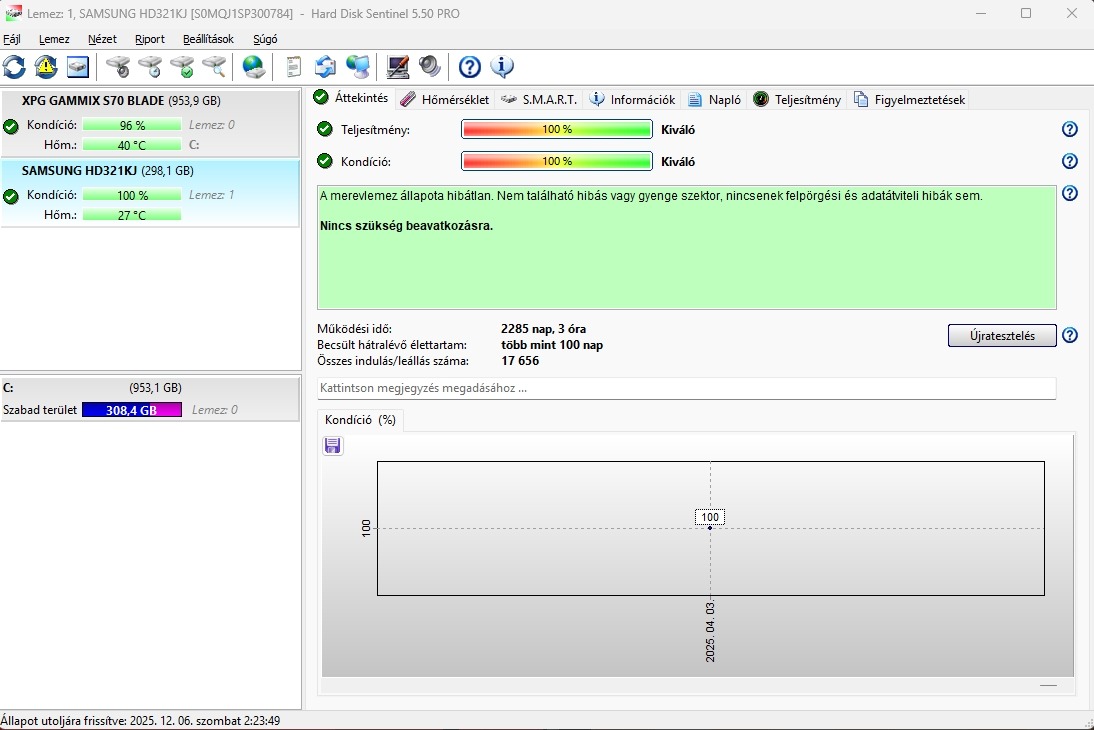Switch to the Hőmérséklet tab
1094x730 pixels.
click(x=445, y=99)
